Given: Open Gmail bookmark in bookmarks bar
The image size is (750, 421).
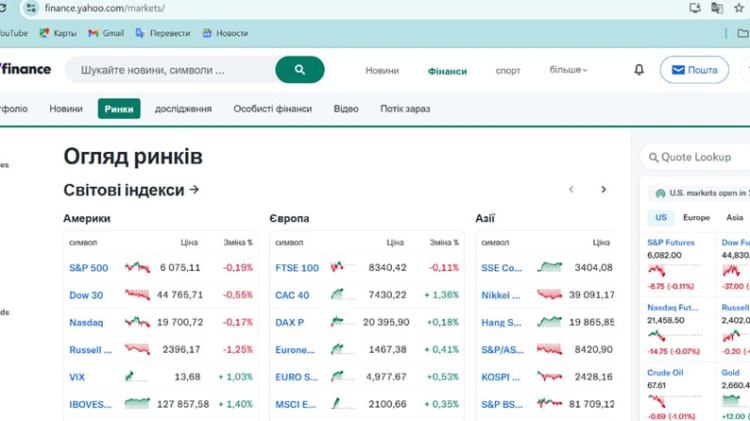Looking at the screenshot, I should coord(106,33).
